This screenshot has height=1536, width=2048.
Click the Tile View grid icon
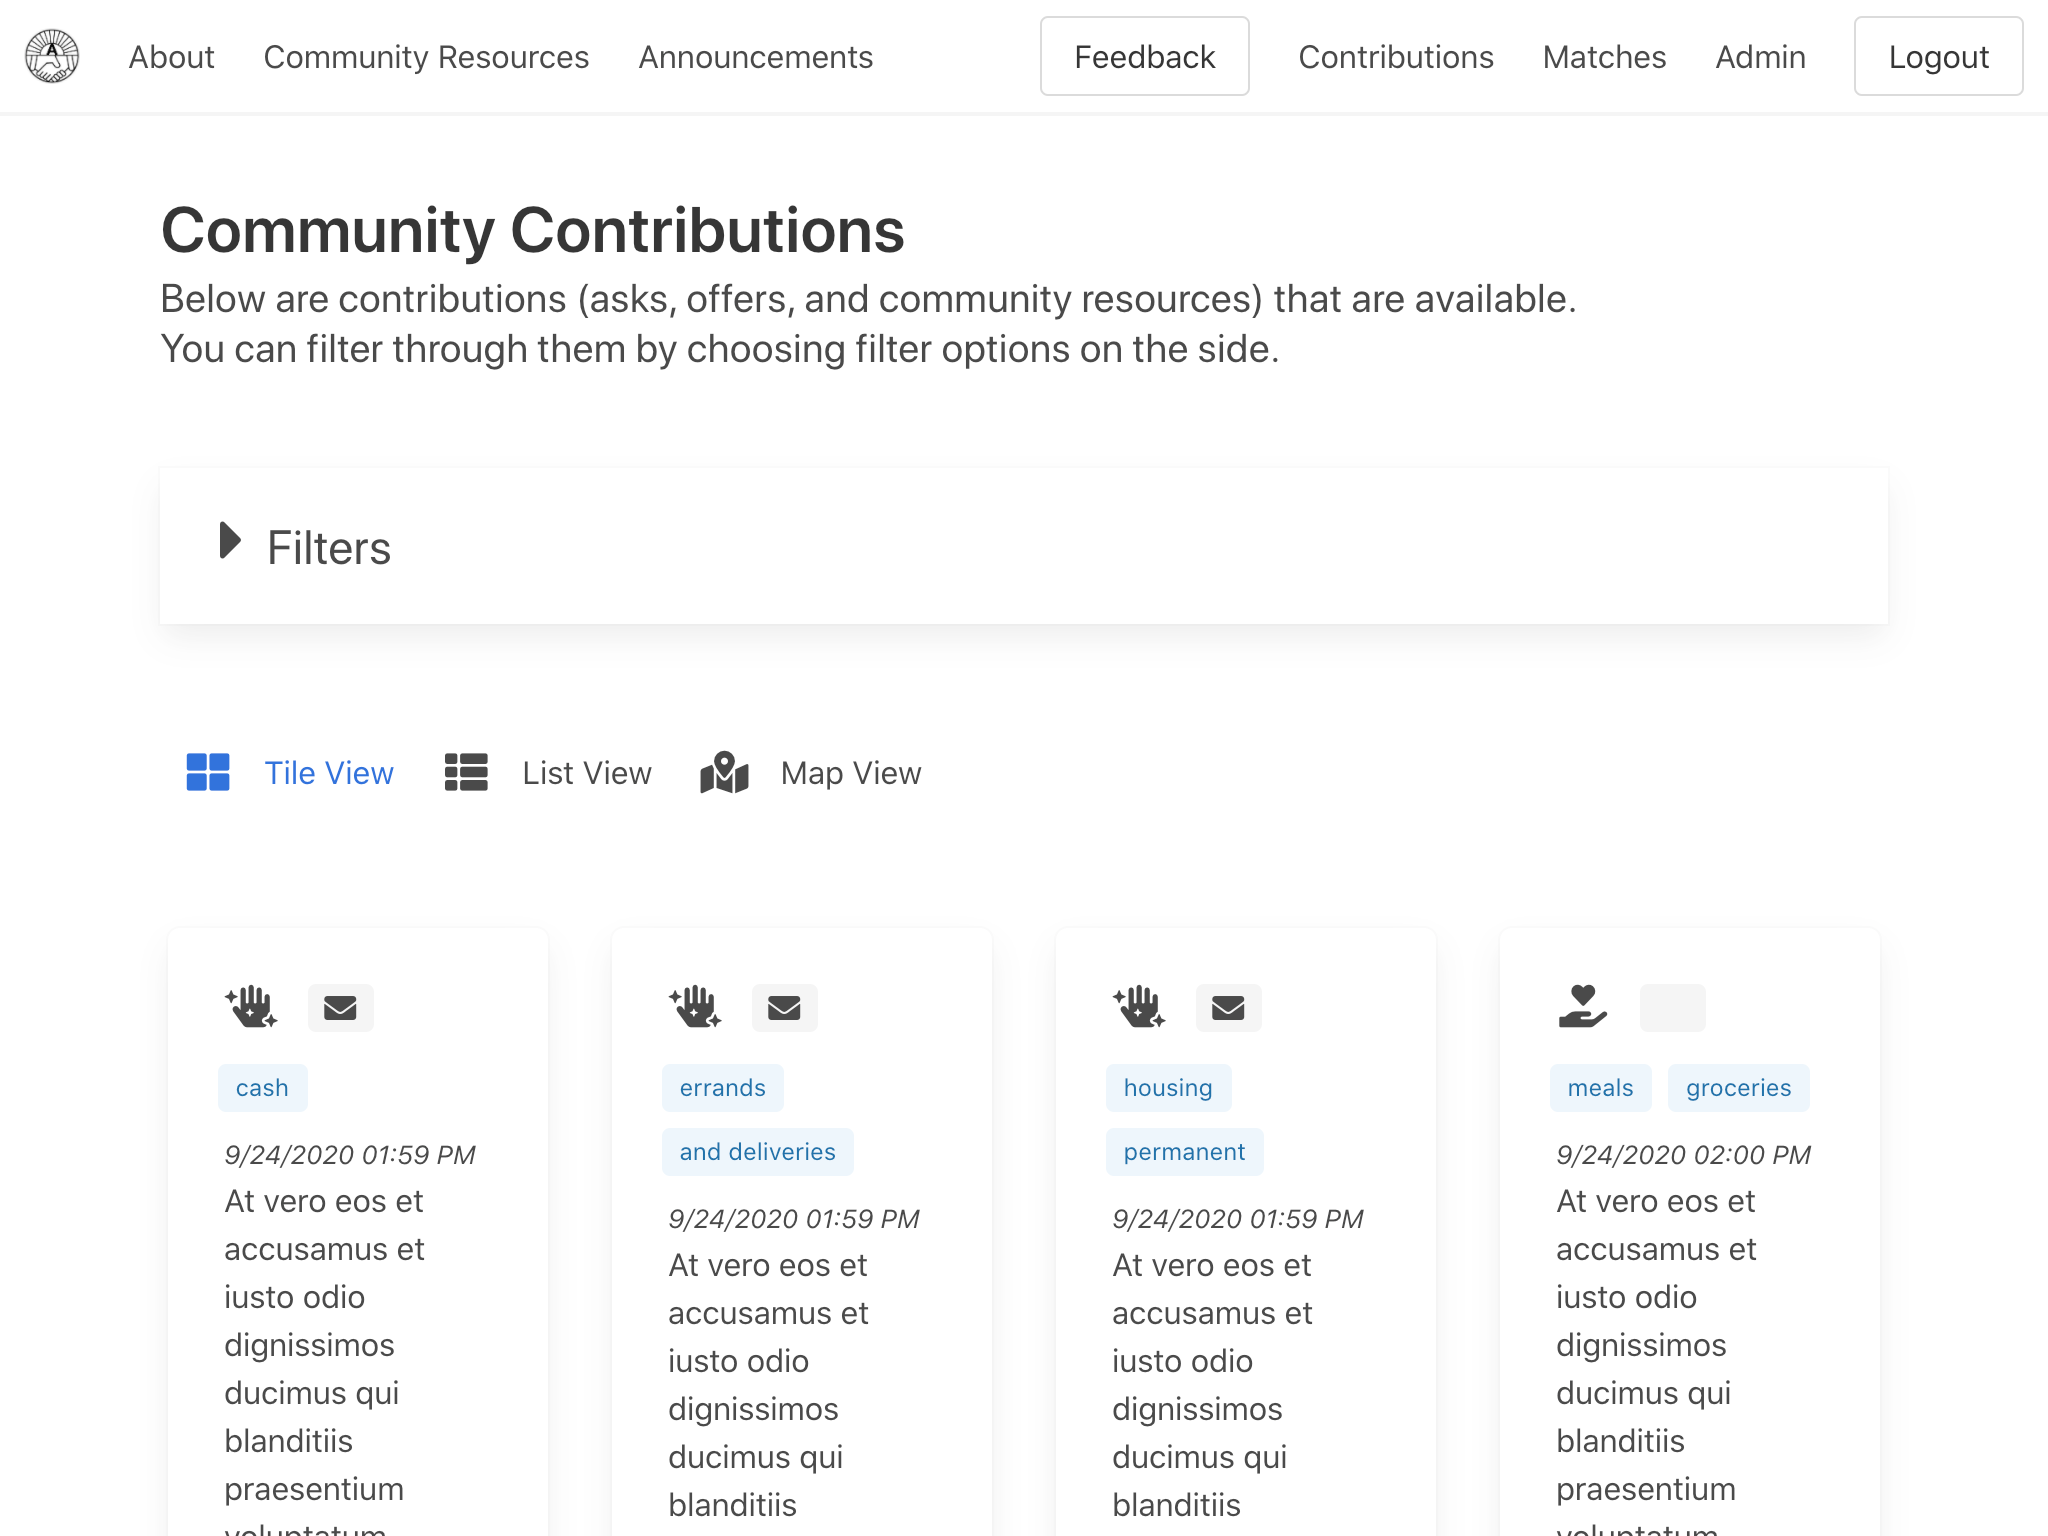pyautogui.click(x=208, y=772)
